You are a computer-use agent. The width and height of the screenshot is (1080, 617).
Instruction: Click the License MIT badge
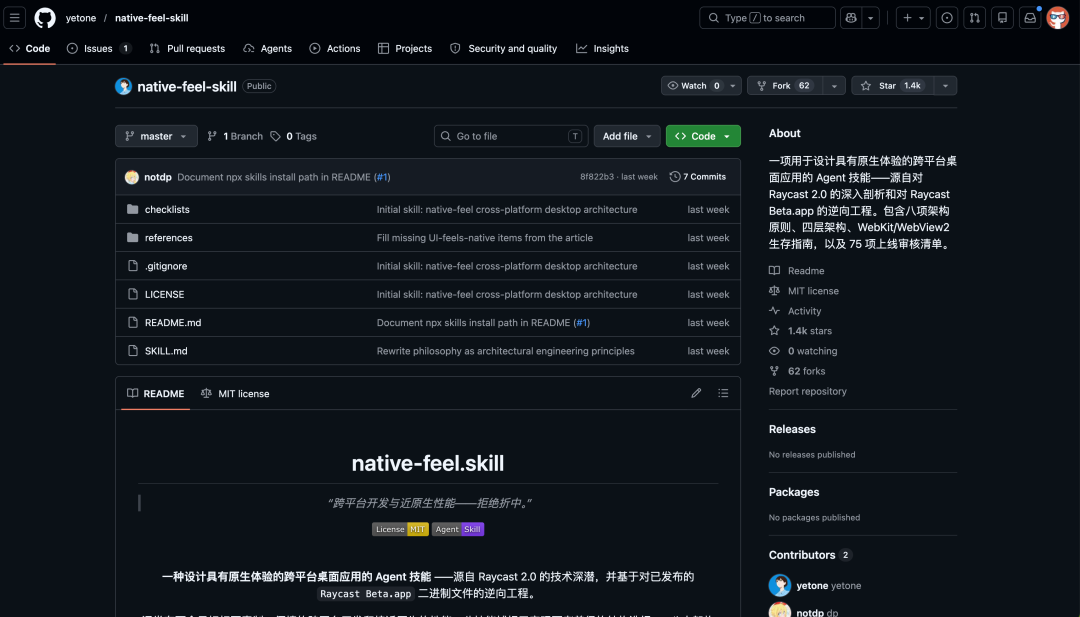(400, 529)
